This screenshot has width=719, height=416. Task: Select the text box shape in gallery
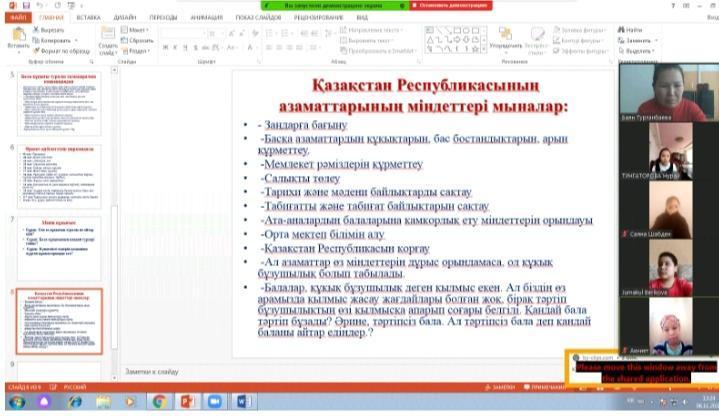pyautogui.click(x=430, y=30)
